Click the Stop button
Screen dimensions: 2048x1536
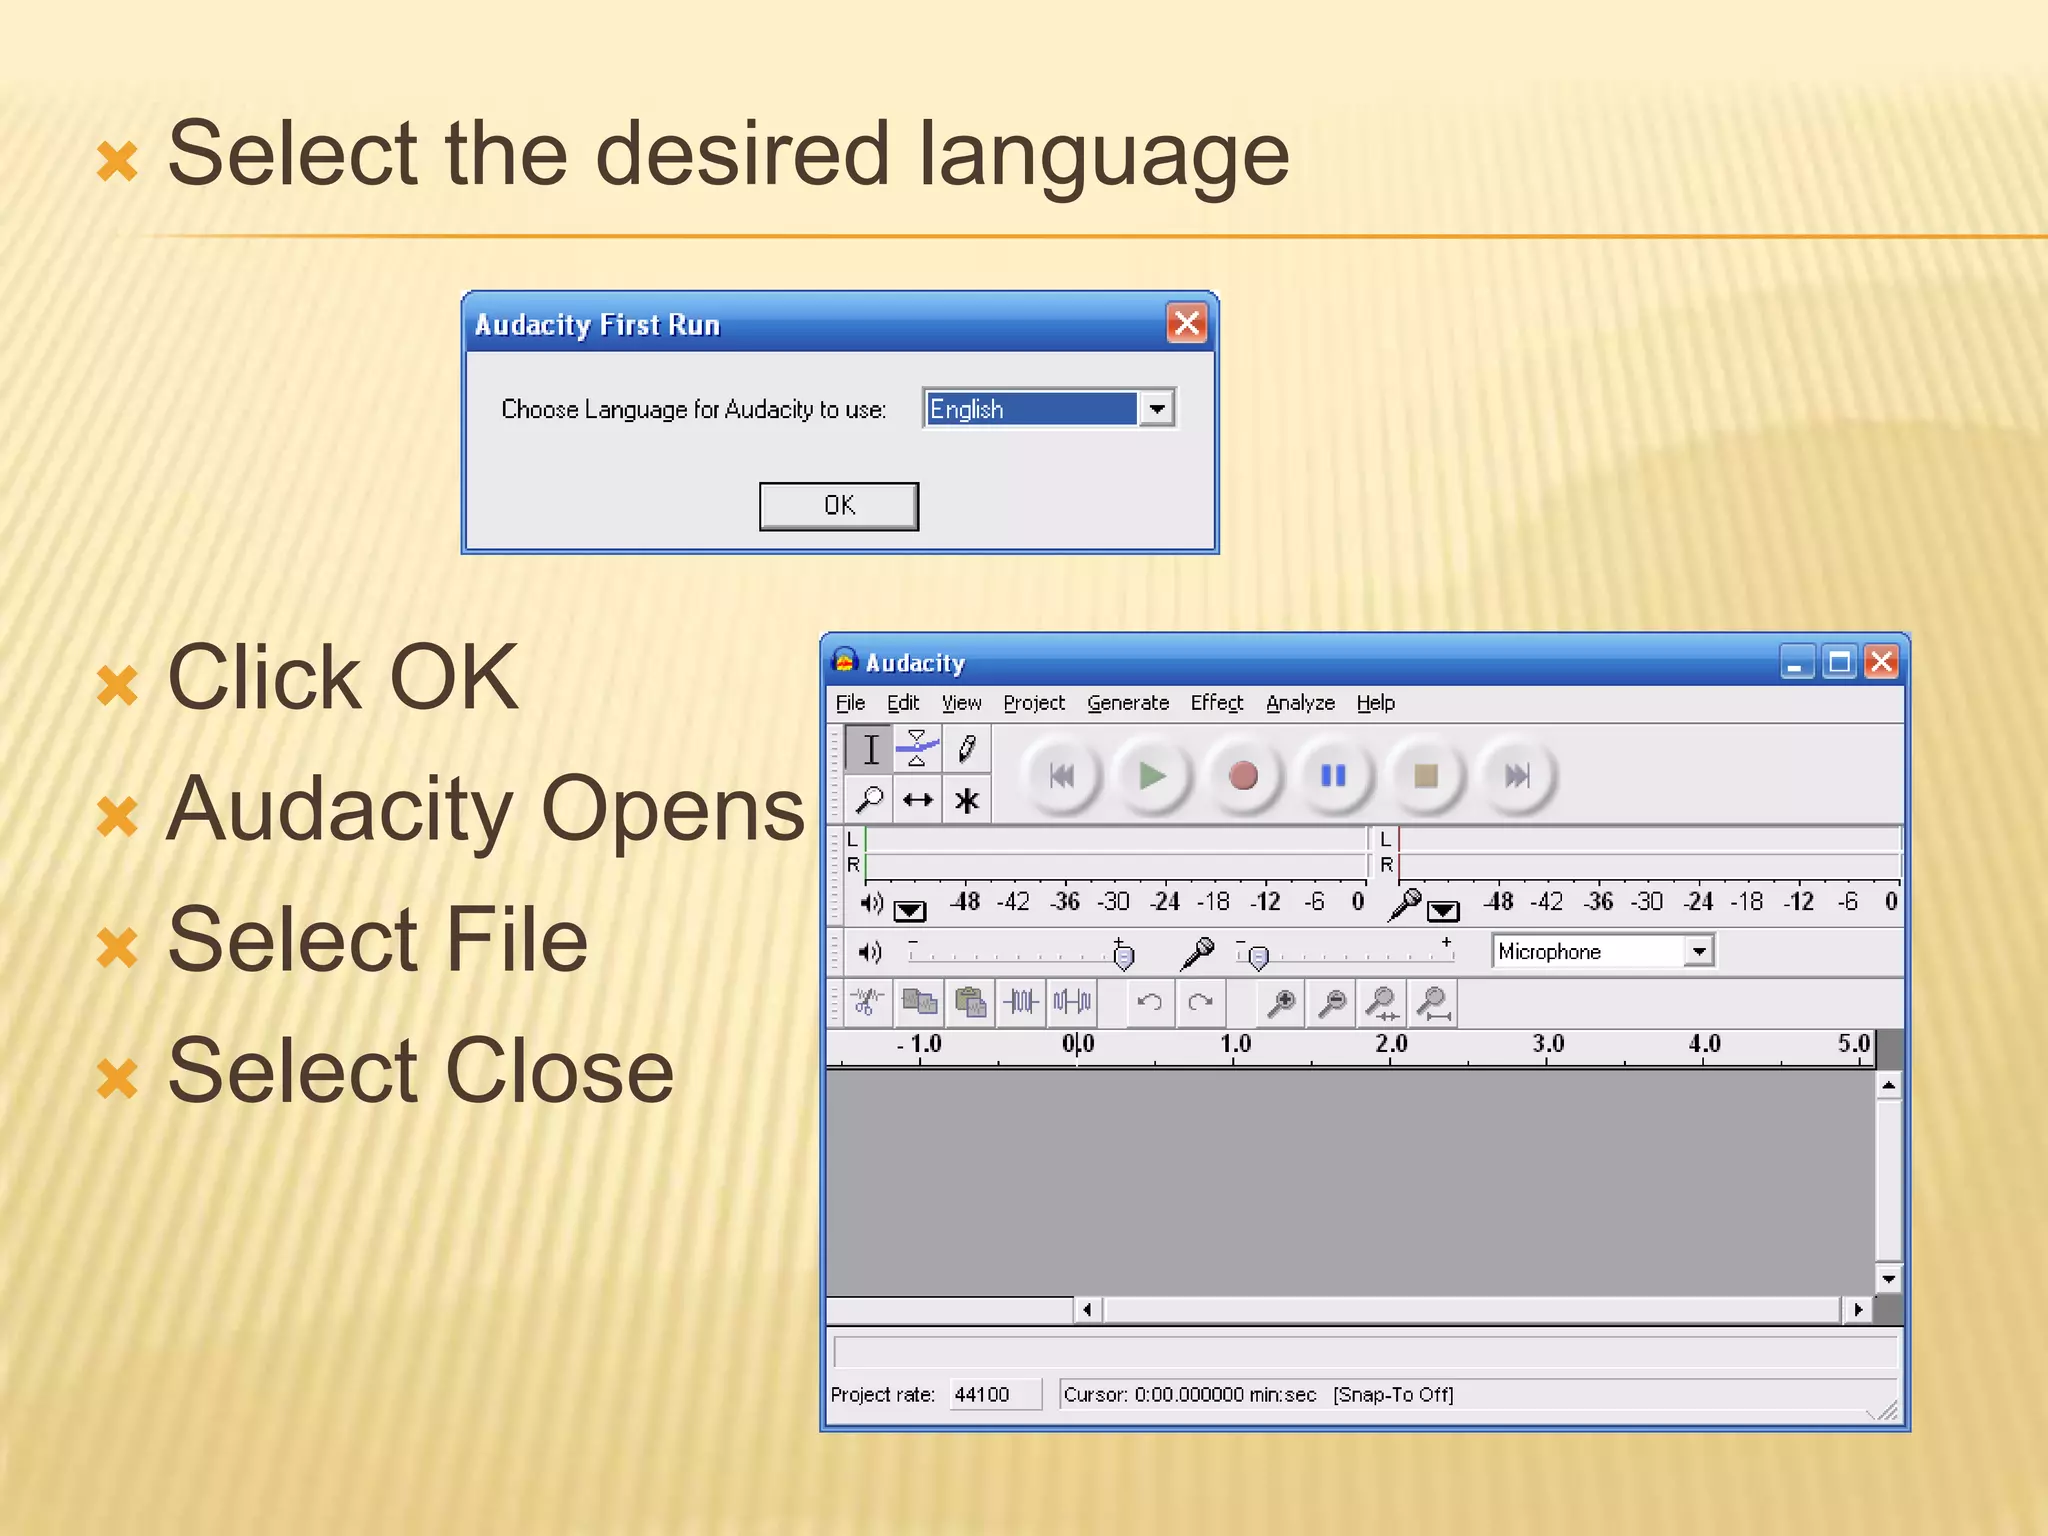point(1425,775)
